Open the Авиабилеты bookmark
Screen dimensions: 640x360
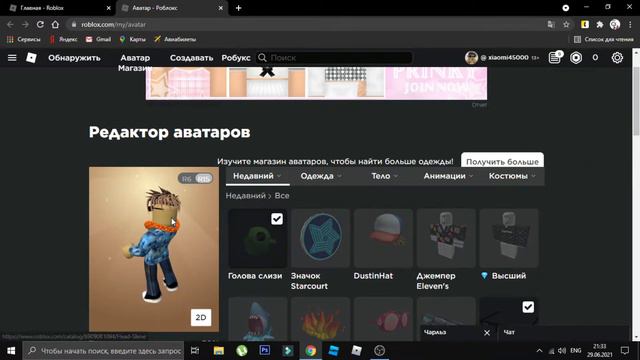[x=175, y=39]
